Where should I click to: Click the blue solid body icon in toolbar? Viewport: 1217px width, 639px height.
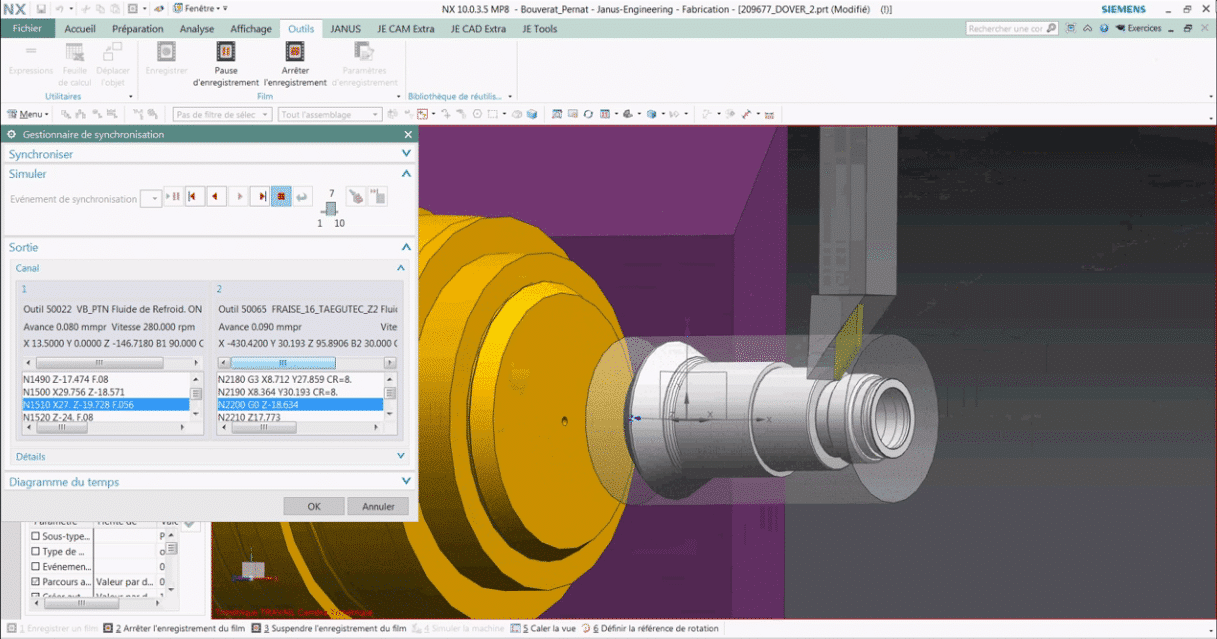[532, 114]
